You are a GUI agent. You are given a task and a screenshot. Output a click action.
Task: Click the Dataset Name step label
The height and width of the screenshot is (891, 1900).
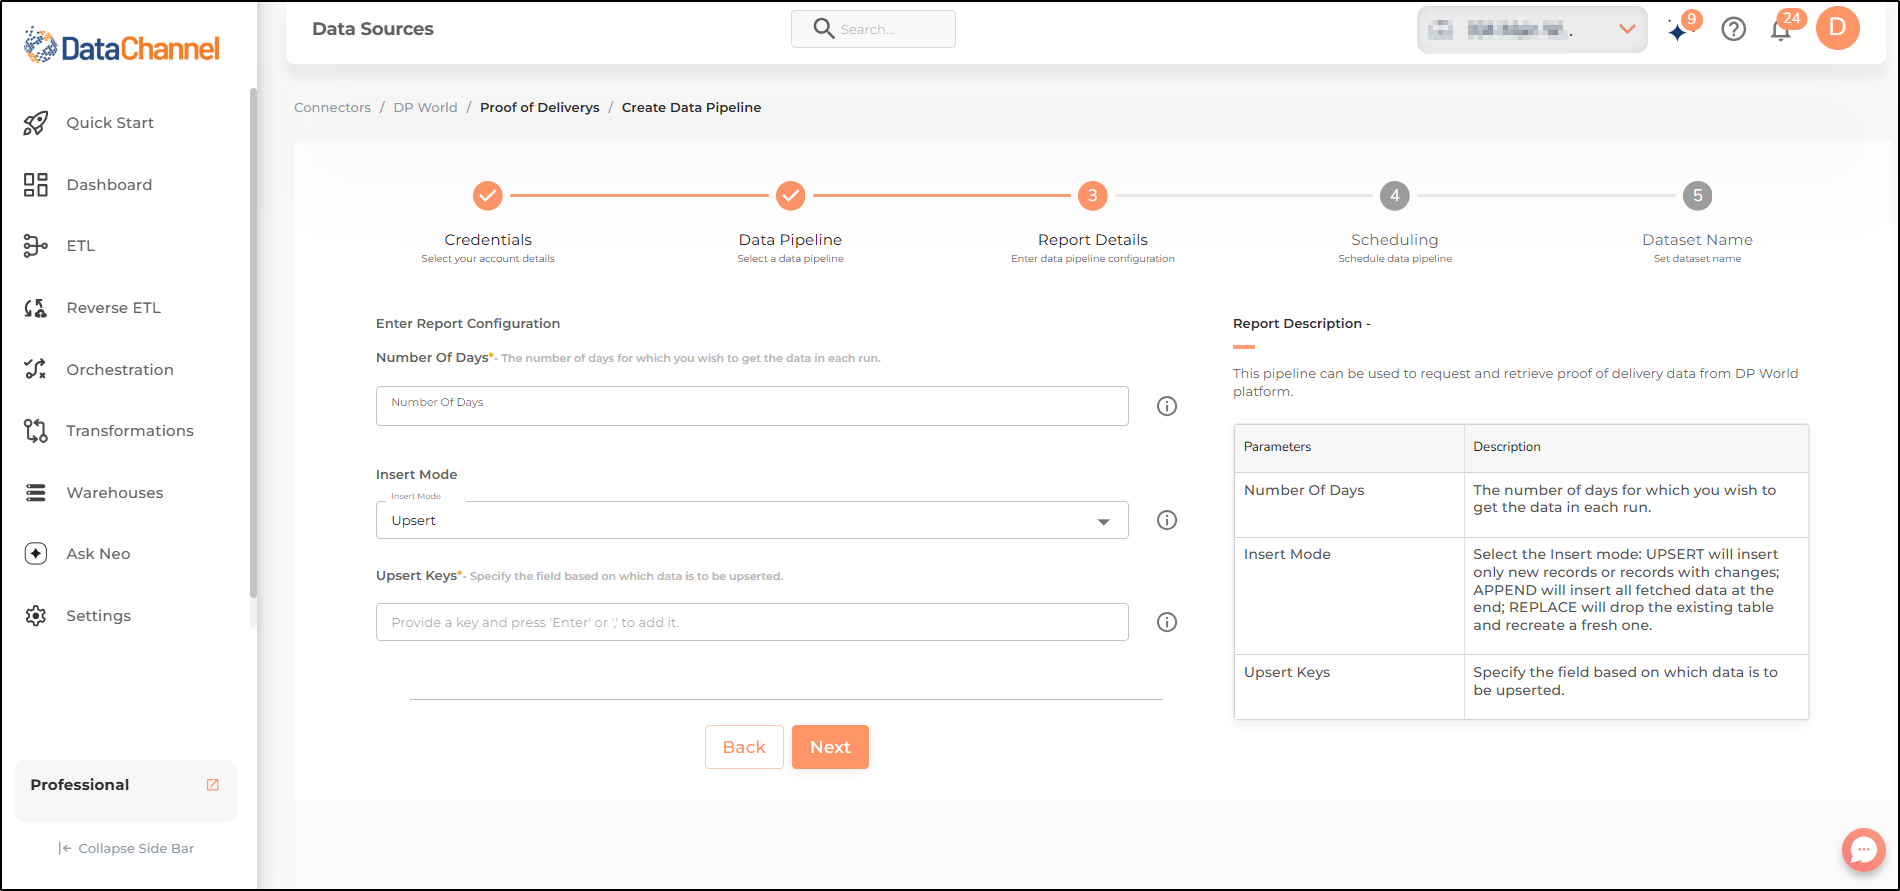[x=1697, y=240]
